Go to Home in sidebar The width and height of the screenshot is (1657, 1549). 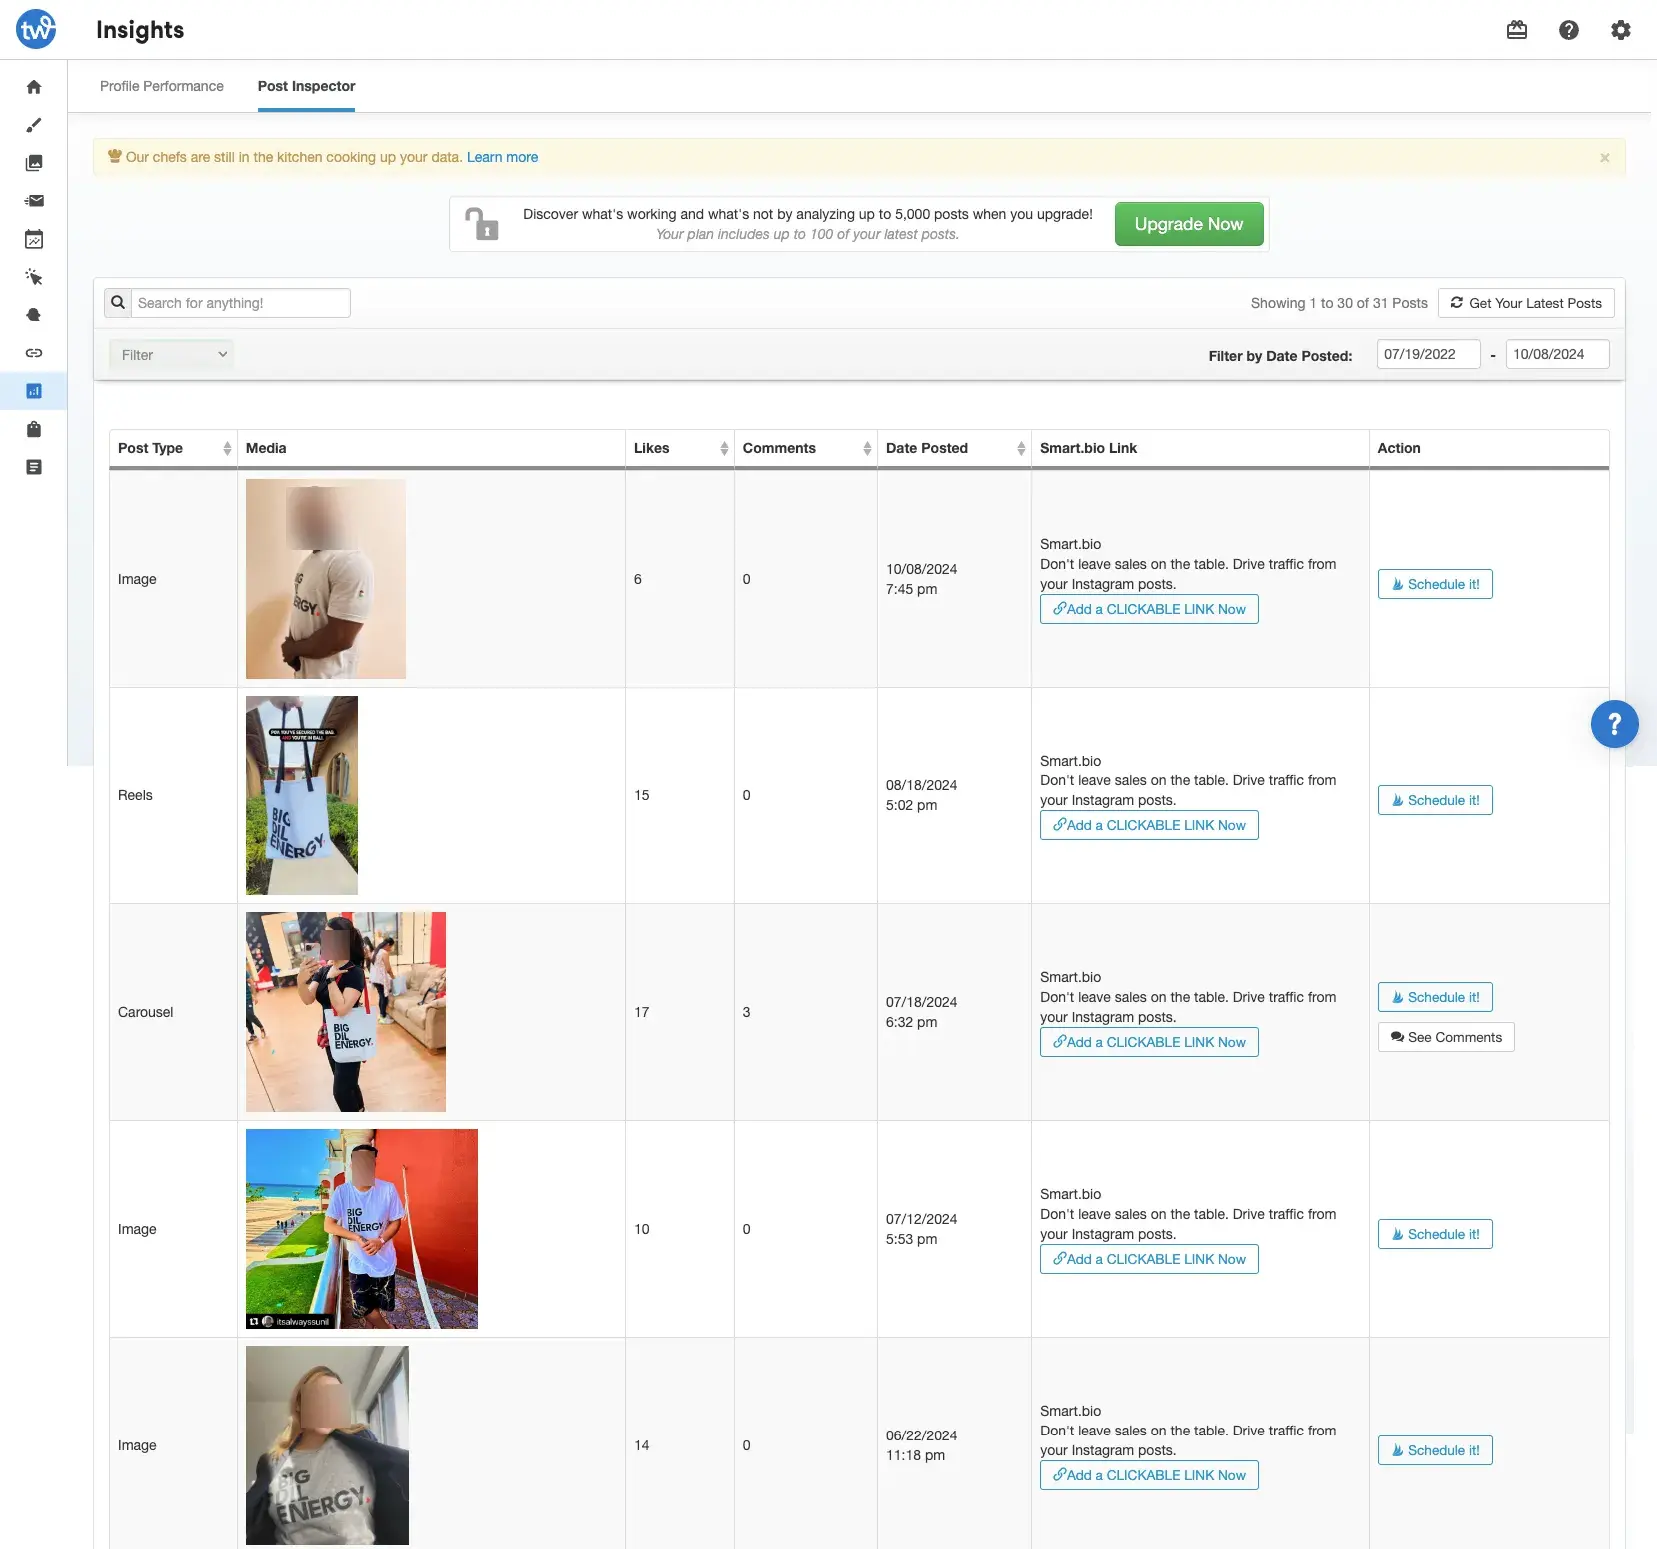34,87
